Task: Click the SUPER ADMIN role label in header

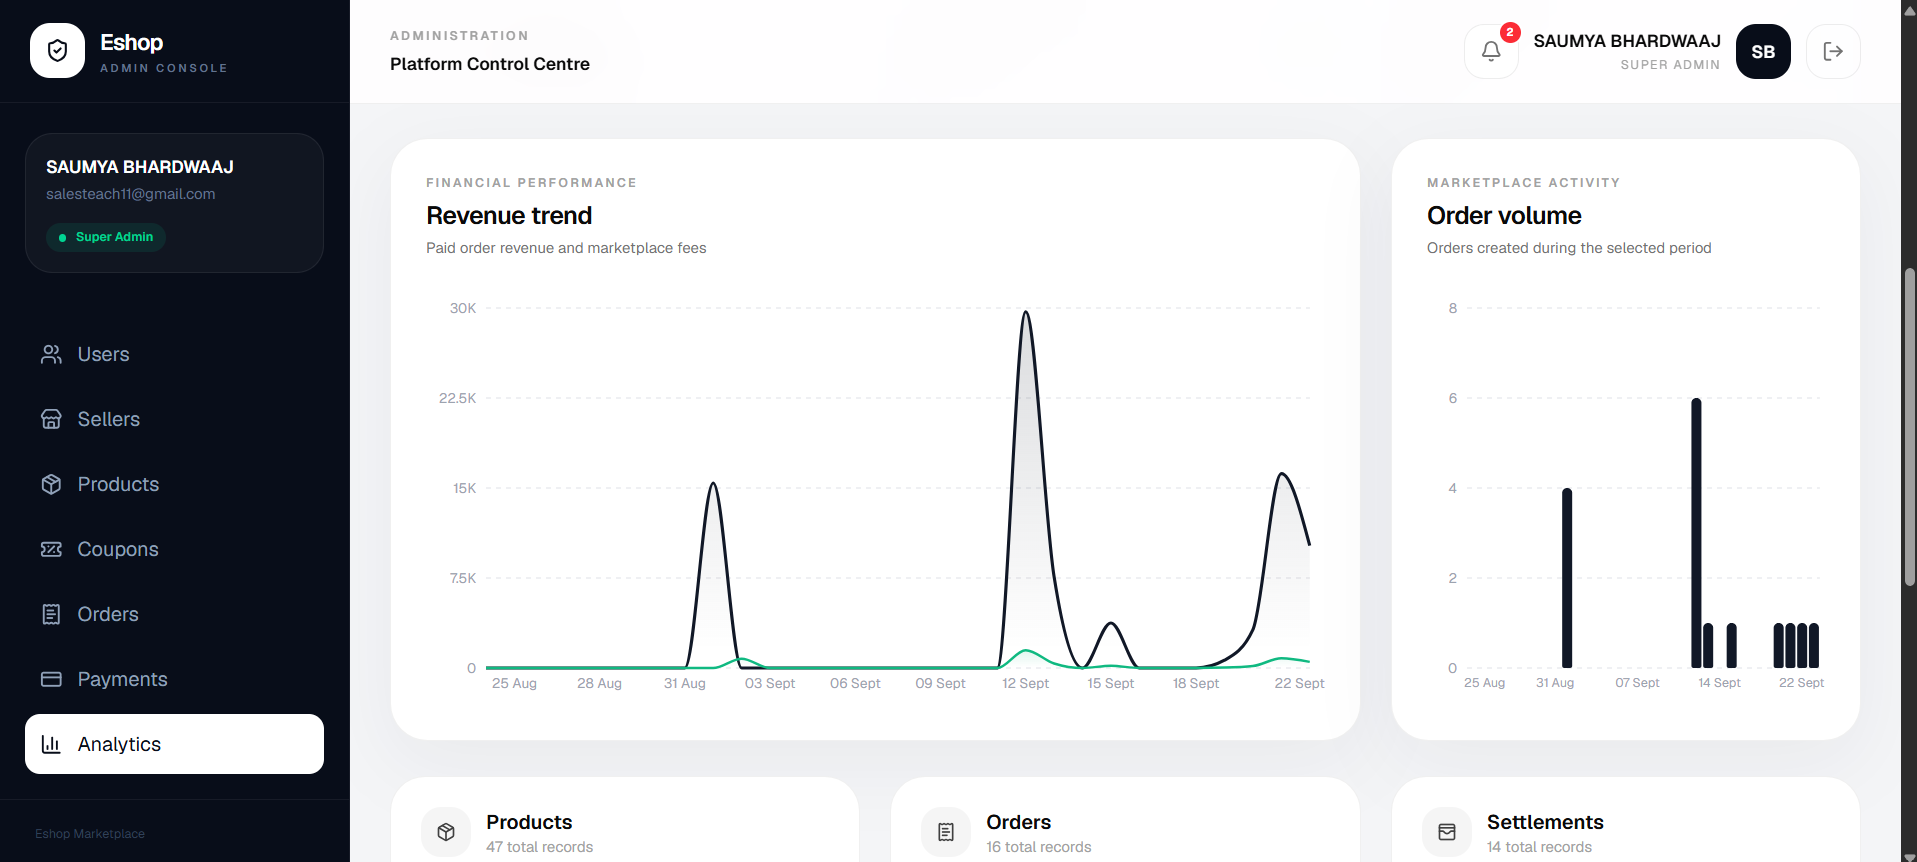Action: pyautogui.click(x=1670, y=65)
